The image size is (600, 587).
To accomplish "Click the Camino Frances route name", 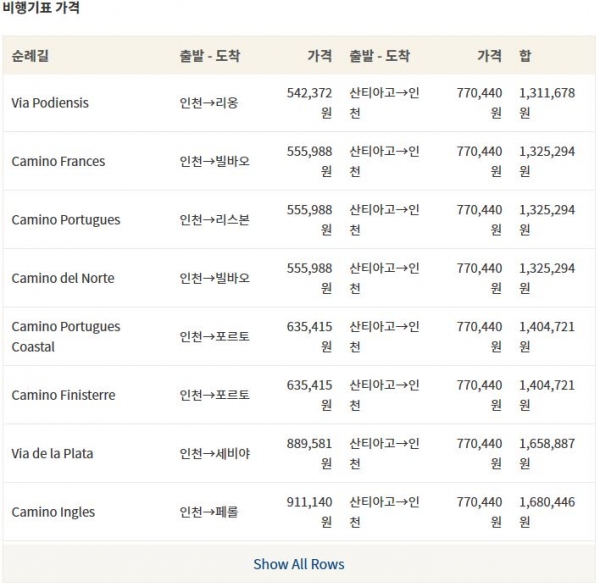I will coord(58,161).
